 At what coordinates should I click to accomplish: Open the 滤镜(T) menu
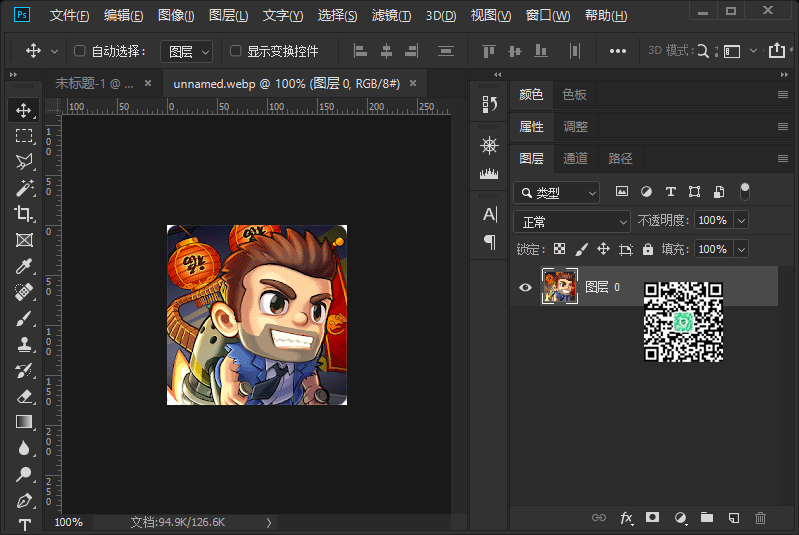[390, 16]
